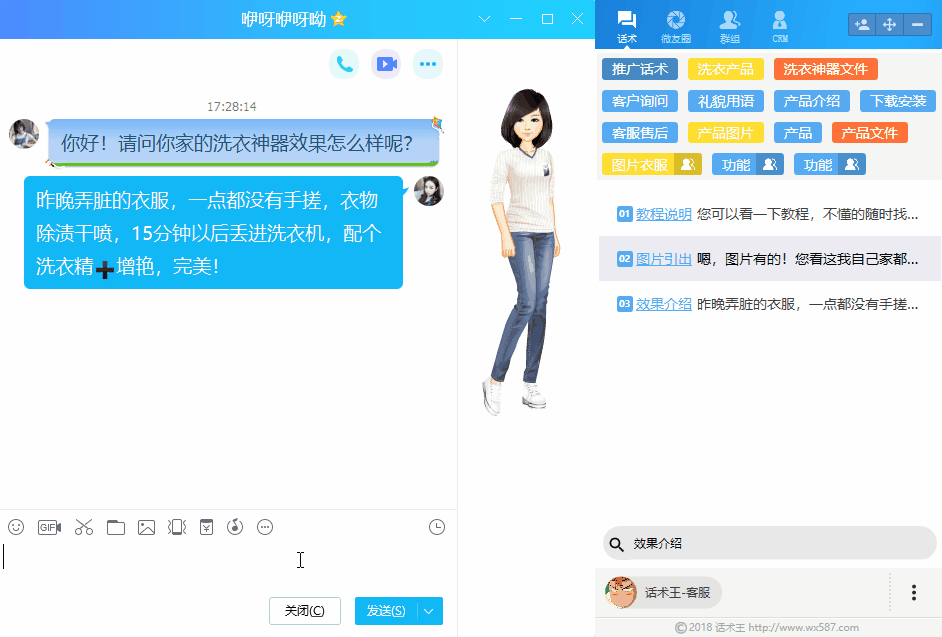The height and width of the screenshot is (637, 942).
Task: Open chat history clock icon
Action: pos(437,527)
